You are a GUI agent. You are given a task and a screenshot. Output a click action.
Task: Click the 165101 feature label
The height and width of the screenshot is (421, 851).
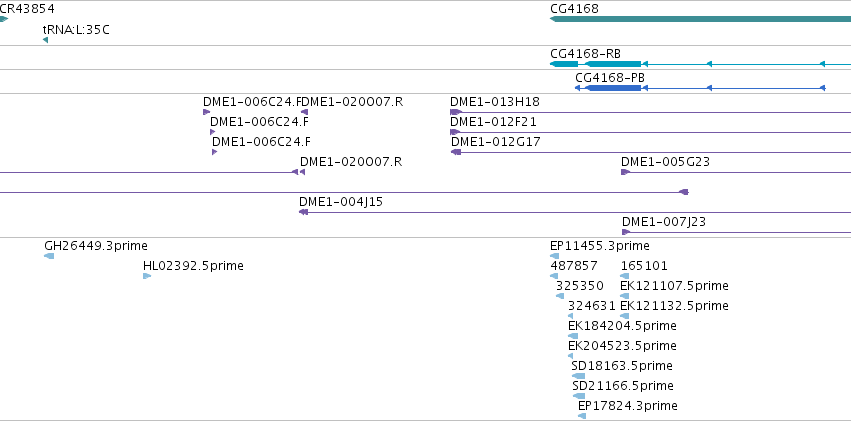644,266
